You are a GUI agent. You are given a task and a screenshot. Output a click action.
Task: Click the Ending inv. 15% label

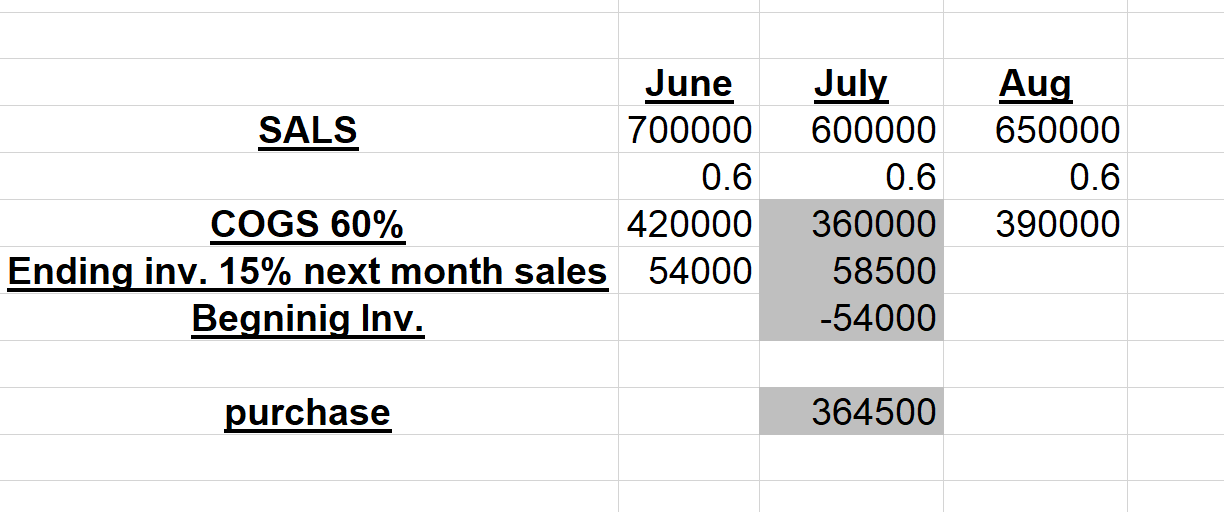tap(308, 271)
